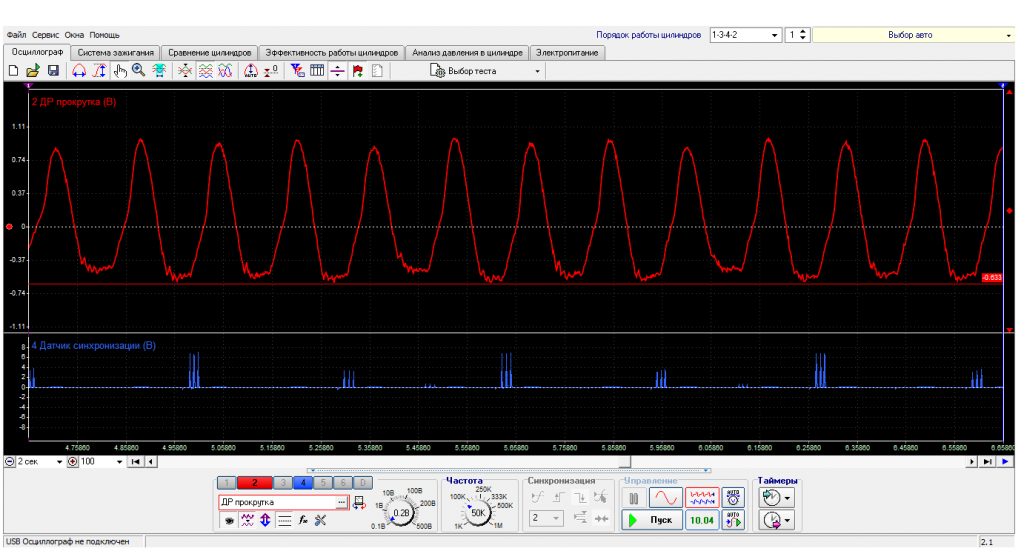Click the overlaid waveforms icon
Viewport: 1024px width, 551px height.
coord(225,71)
